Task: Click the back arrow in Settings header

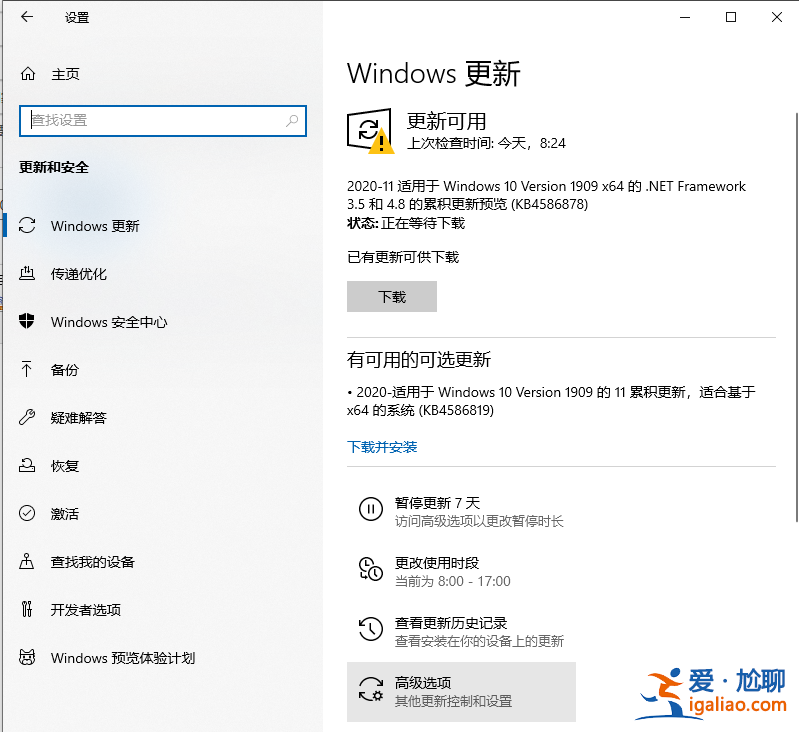Action: (27, 17)
